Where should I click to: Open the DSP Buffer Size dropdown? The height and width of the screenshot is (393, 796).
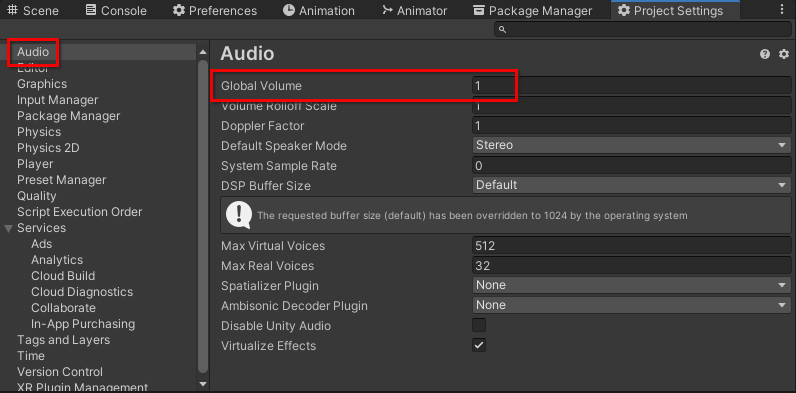click(631, 185)
